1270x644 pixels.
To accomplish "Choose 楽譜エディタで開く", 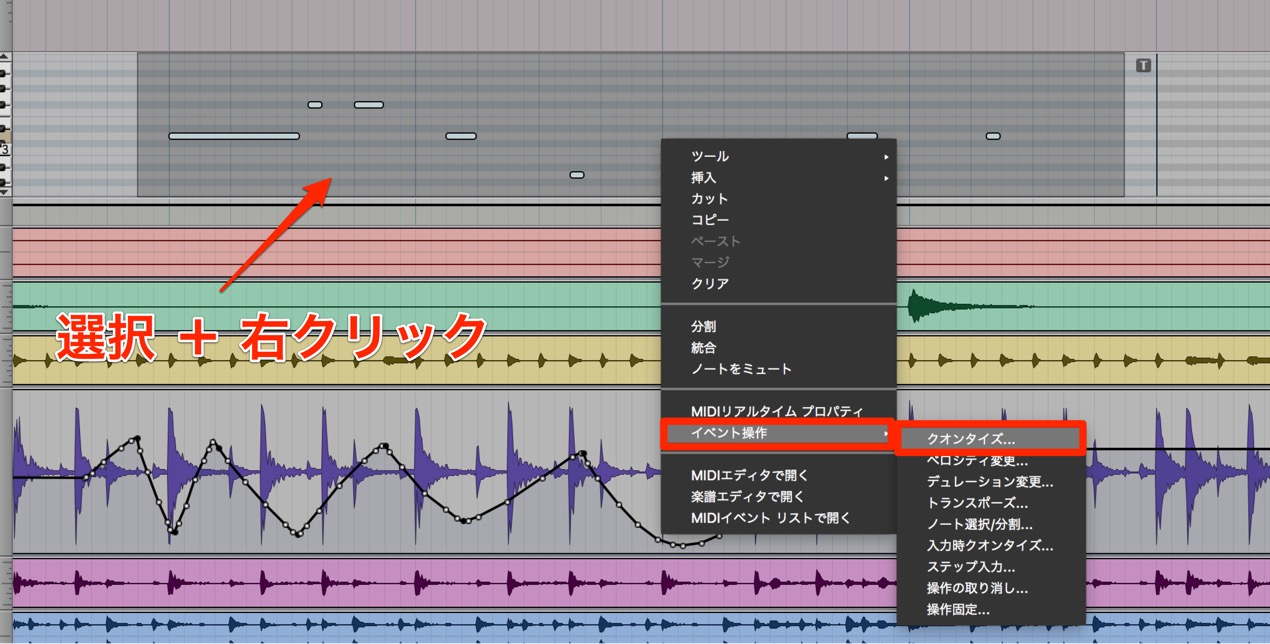I will coord(778,496).
